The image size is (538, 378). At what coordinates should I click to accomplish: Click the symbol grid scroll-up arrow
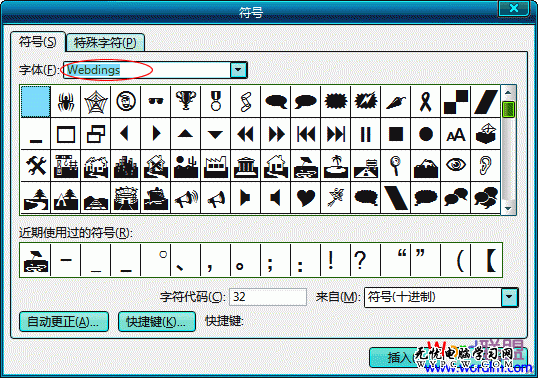(x=508, y=93)
